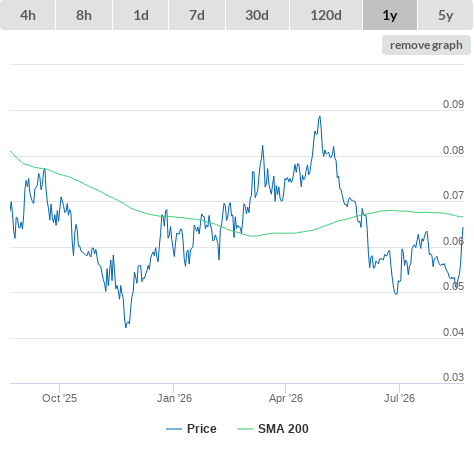Viewport: 474px width, 455px height.
Task: Select the 4h time range tab
Action: click(27, 15)
